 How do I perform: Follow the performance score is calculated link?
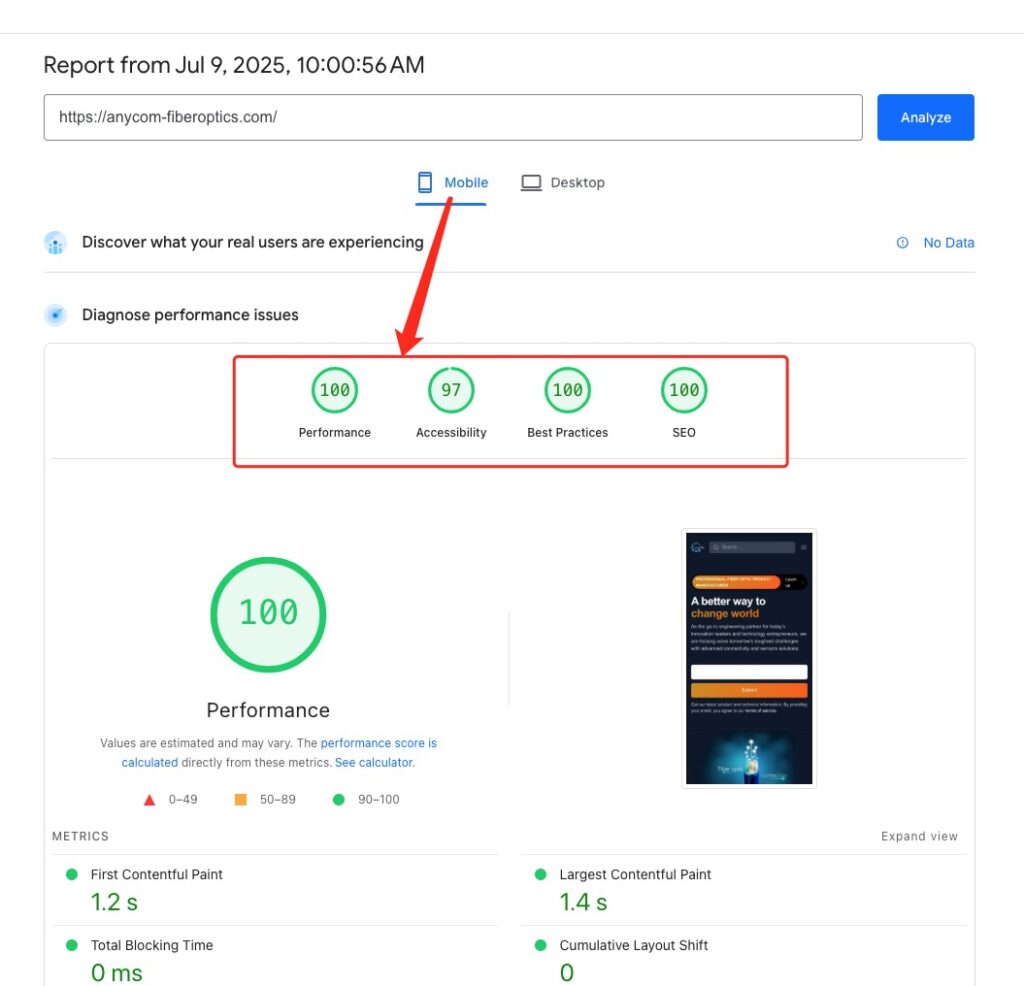379,743
